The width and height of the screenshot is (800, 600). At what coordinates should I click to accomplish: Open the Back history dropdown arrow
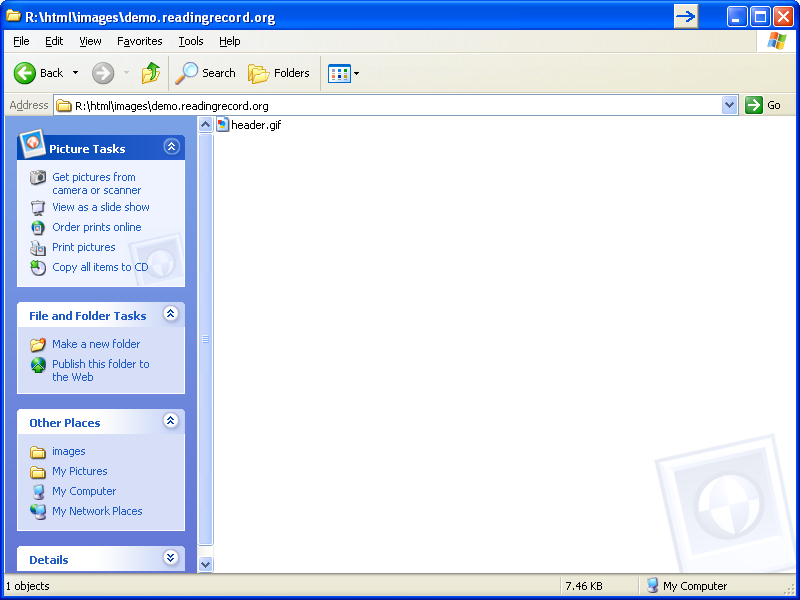click(x=76, y=73)
